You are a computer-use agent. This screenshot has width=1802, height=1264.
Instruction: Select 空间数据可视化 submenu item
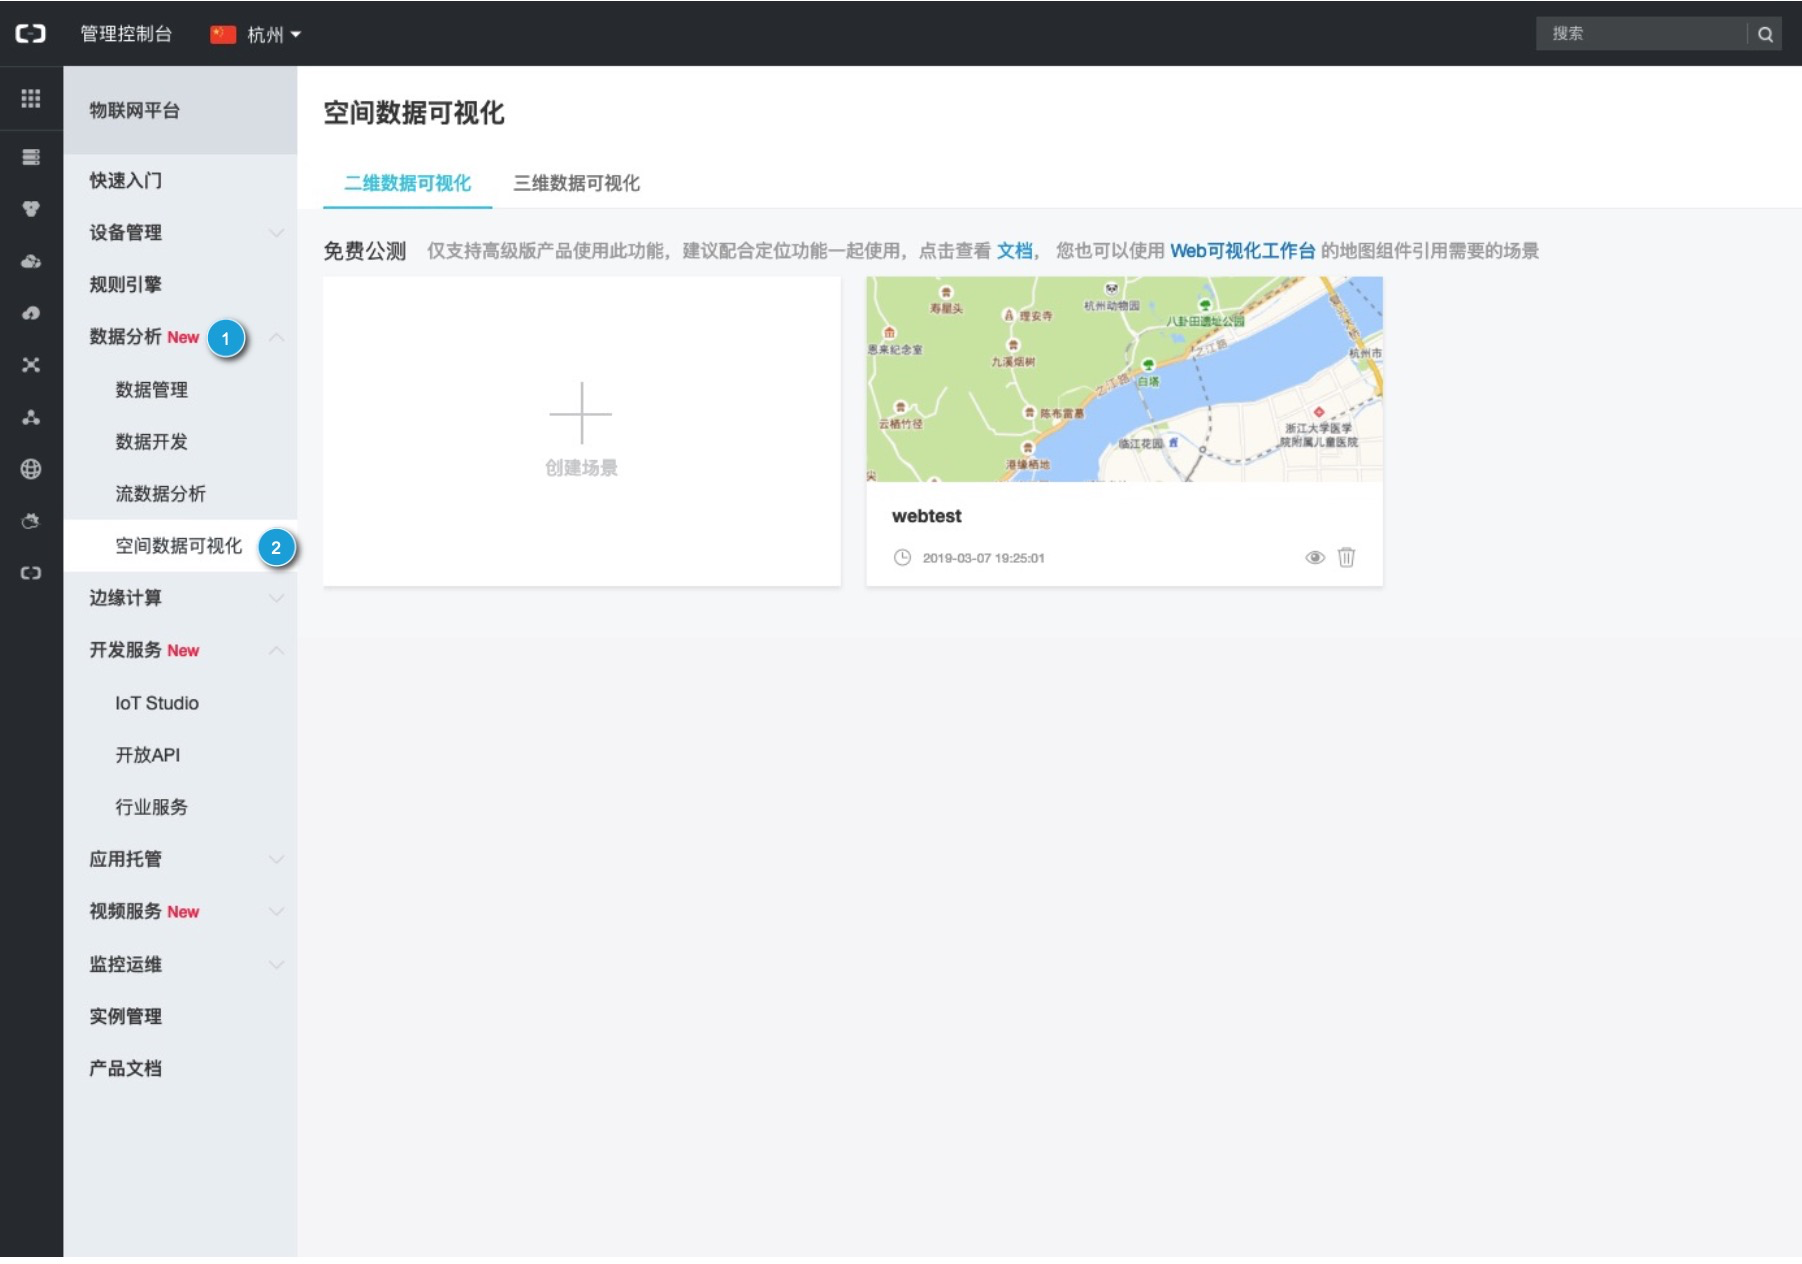point(180,546)
